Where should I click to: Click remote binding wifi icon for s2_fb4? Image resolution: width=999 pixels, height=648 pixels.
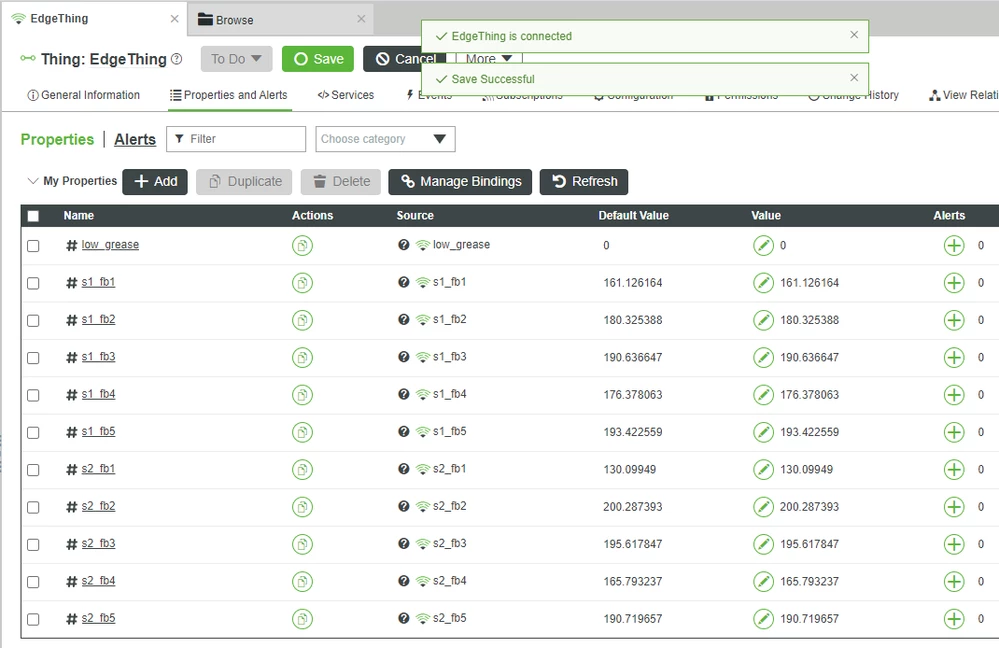click(x=422, y=581)
